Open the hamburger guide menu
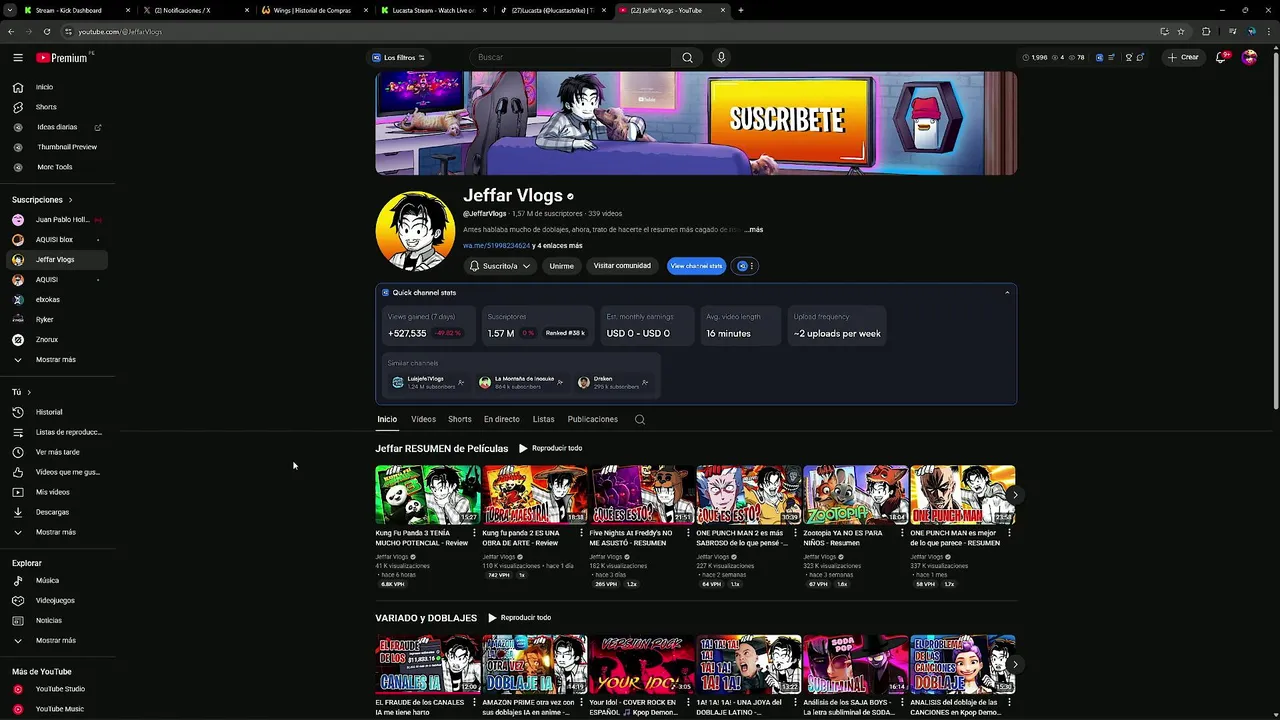Viewport: 1280px width, 720px height. [x=18, y=58]
